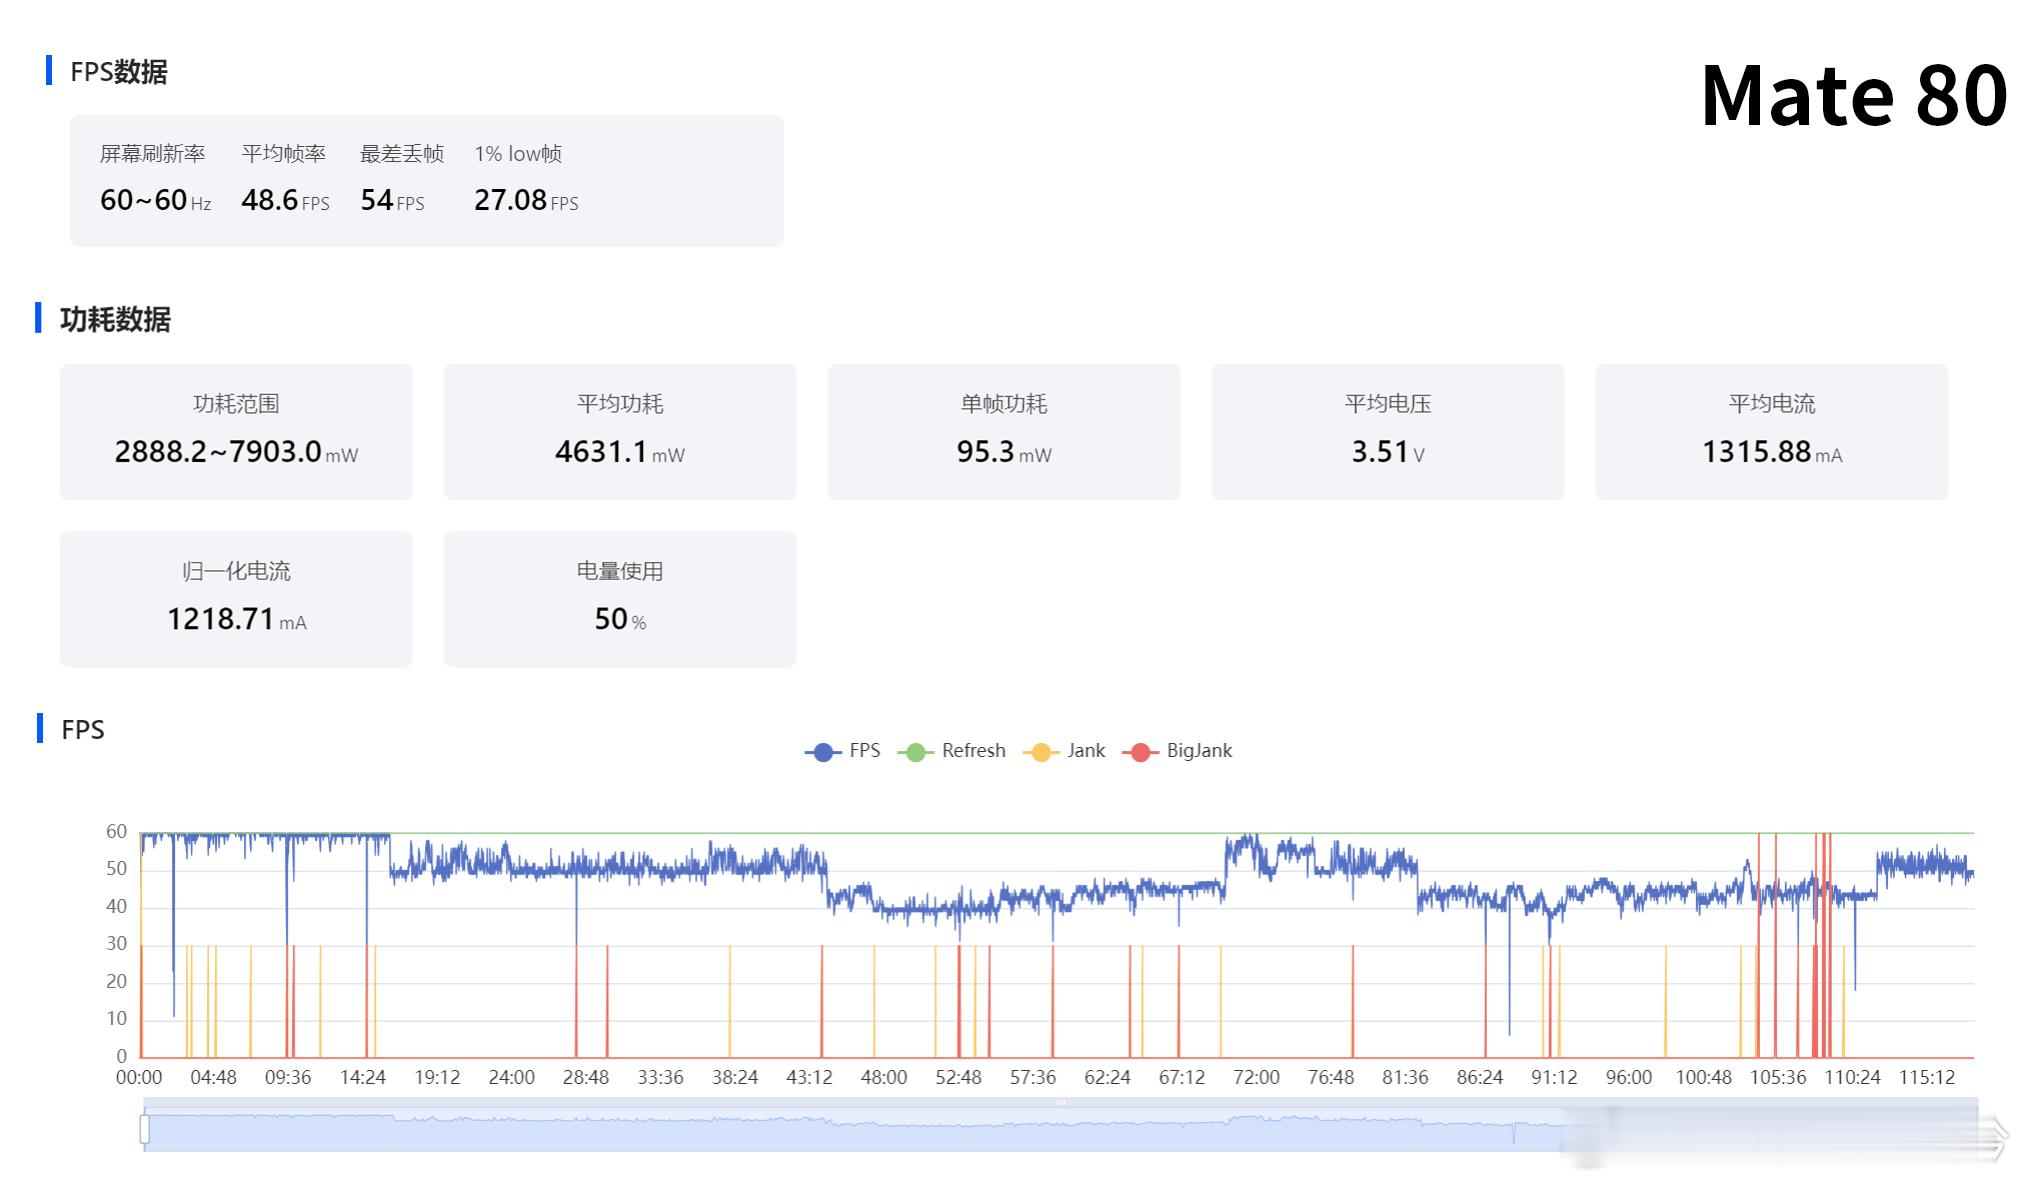Toggle the FPS series legend

(x=864, y=751)
